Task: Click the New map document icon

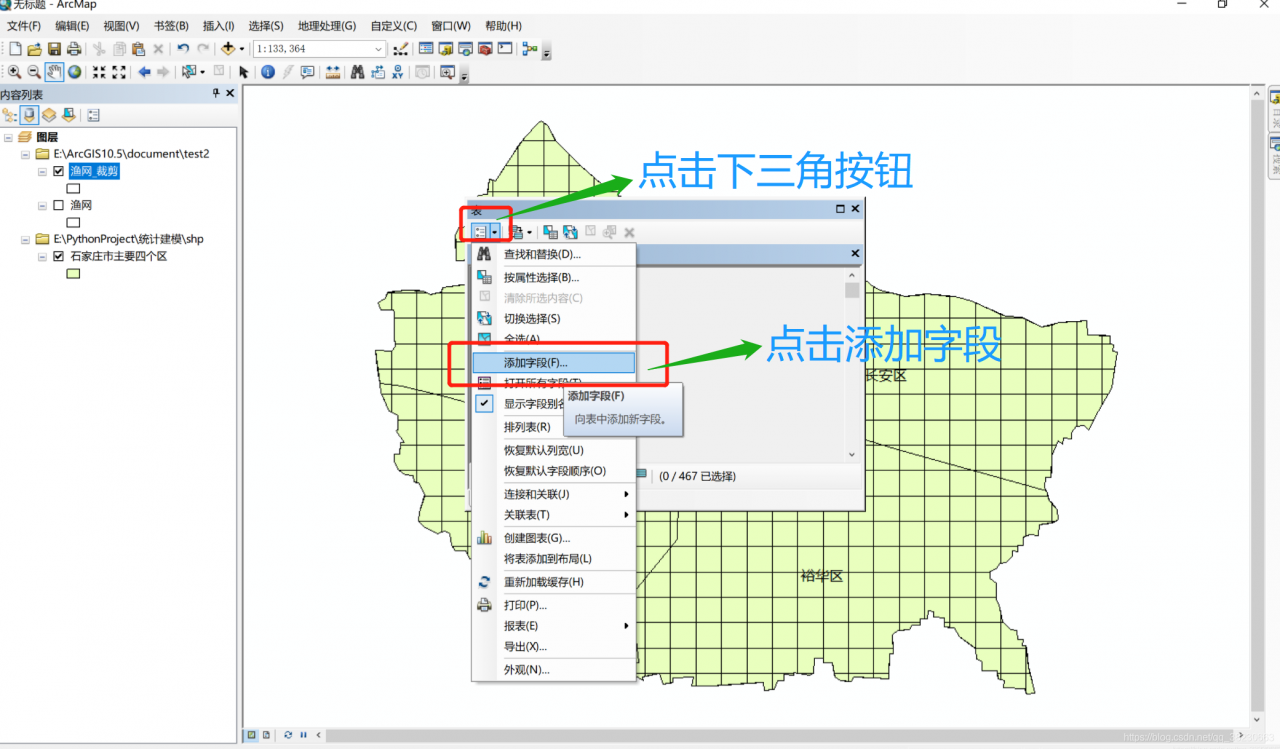Action: coord(15,48)
